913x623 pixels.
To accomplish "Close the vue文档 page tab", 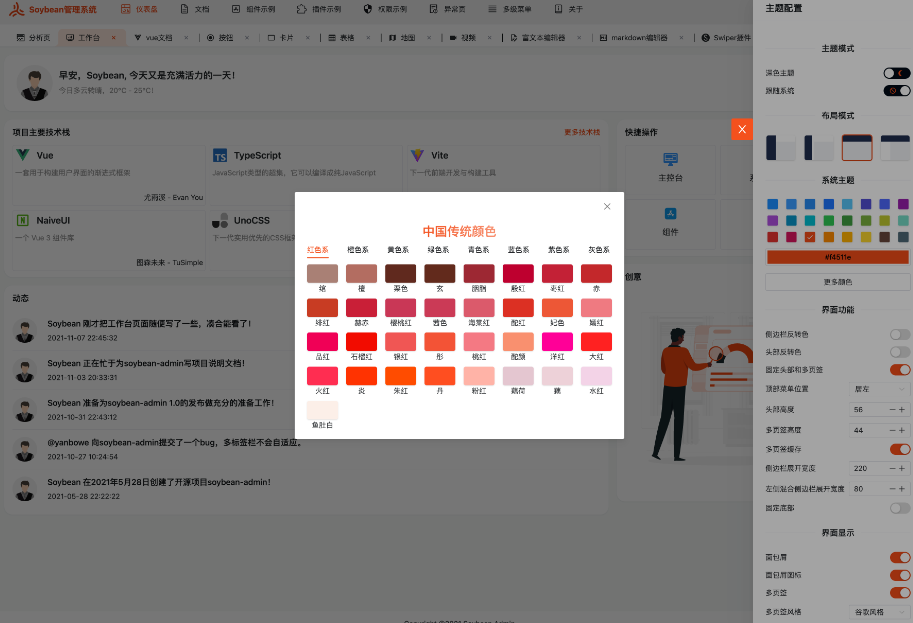I will [x=186, y=38].
